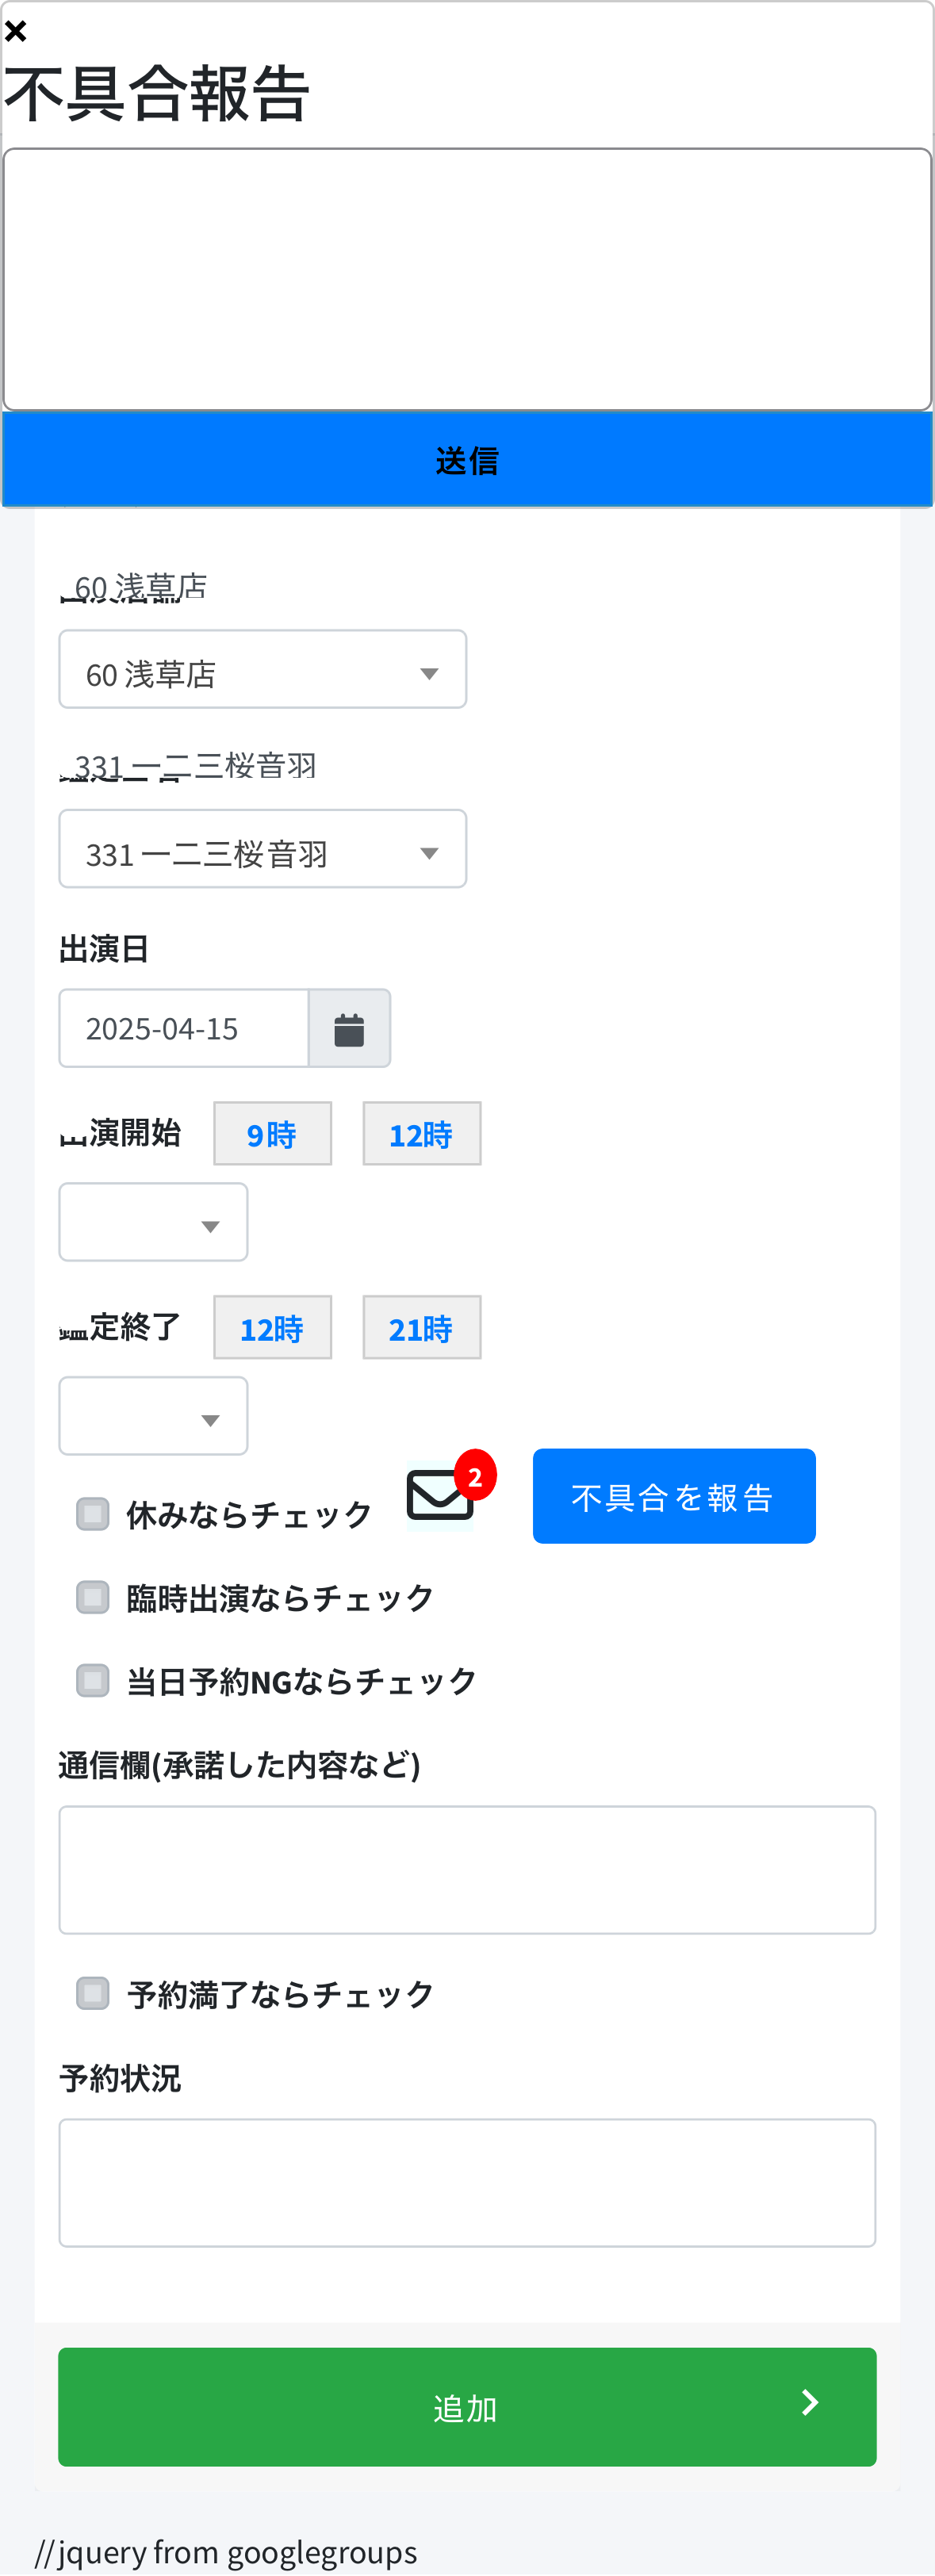
Task: Set start time with 9時 button
Action: (272, 1134)
